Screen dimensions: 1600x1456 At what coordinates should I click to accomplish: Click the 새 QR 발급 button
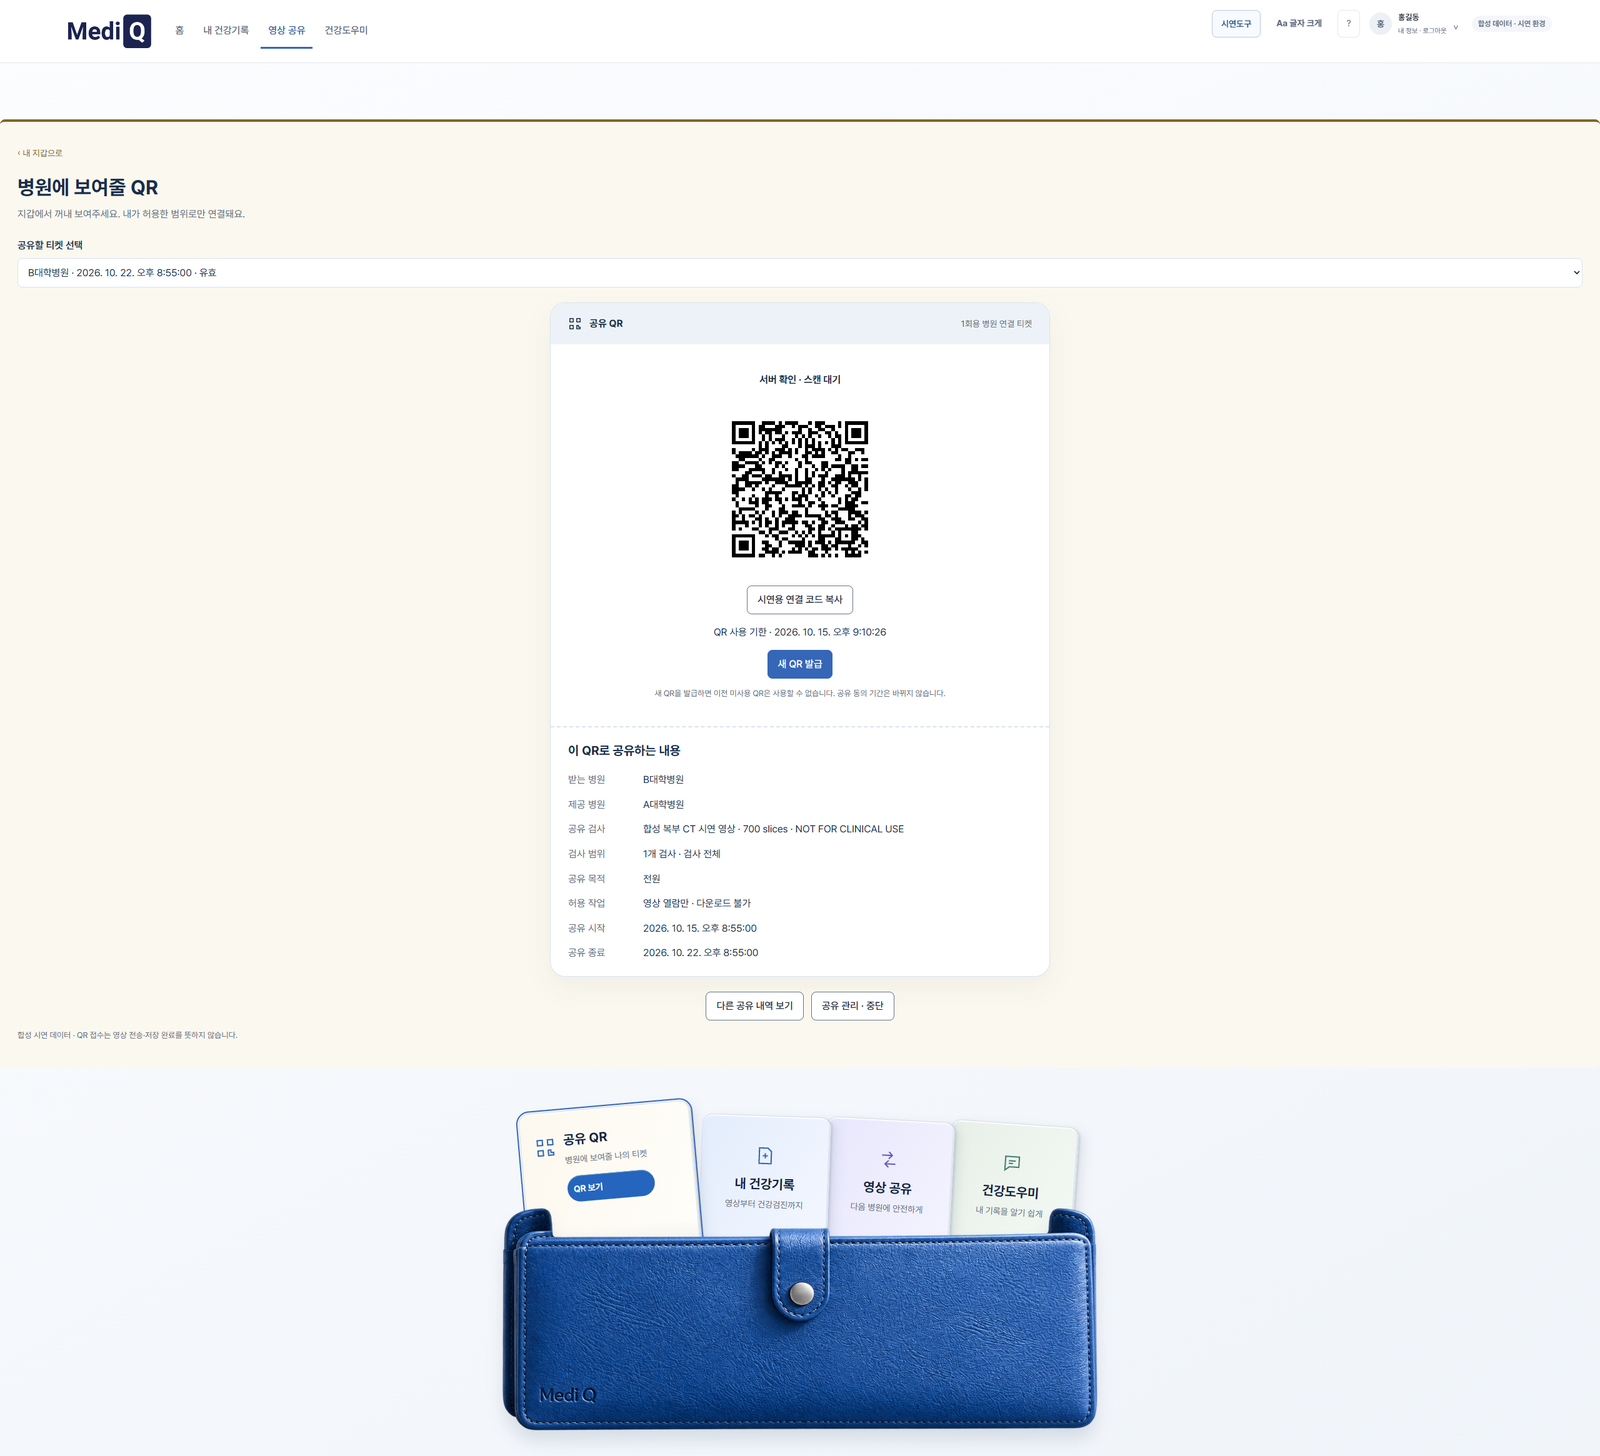[800, 664]
